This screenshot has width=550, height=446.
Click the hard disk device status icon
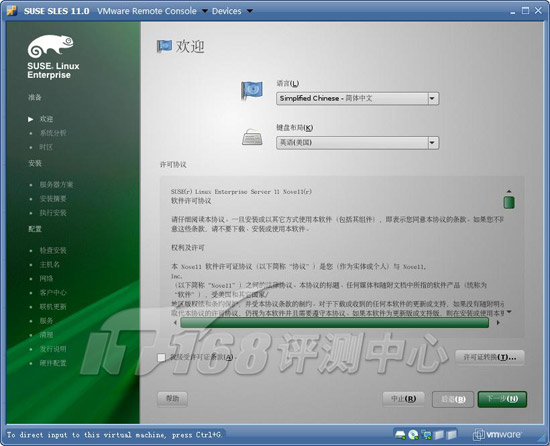click(400, 435)
